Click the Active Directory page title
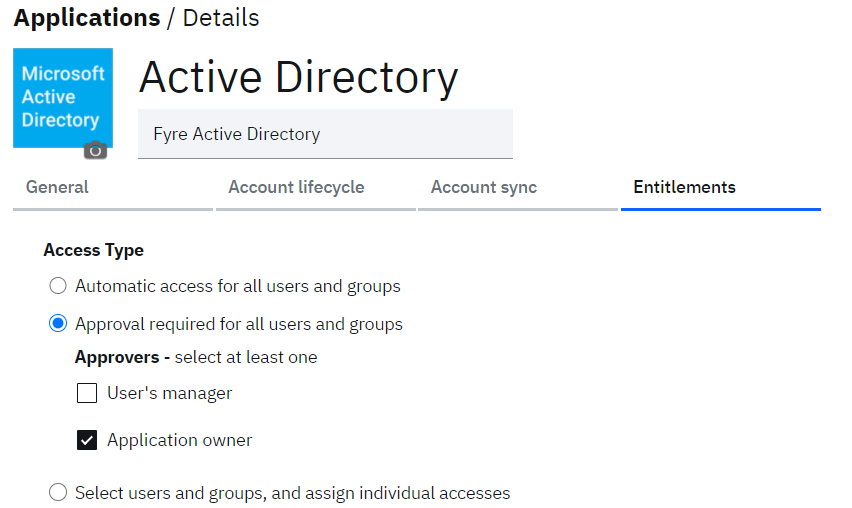Viewport: 852px width, 508px height. coord(298,77)
